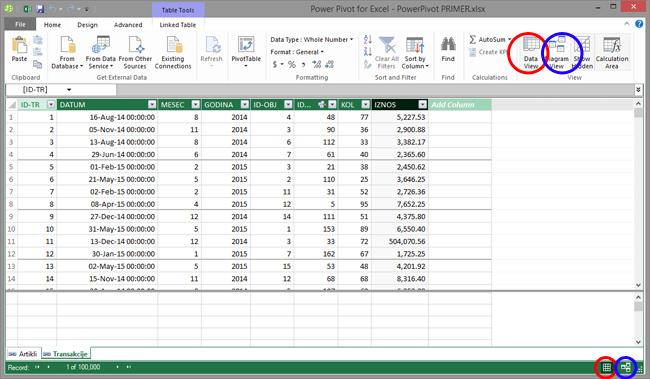
Task: Click data grid vertical scrollbar down arrow
Action: 638,285
